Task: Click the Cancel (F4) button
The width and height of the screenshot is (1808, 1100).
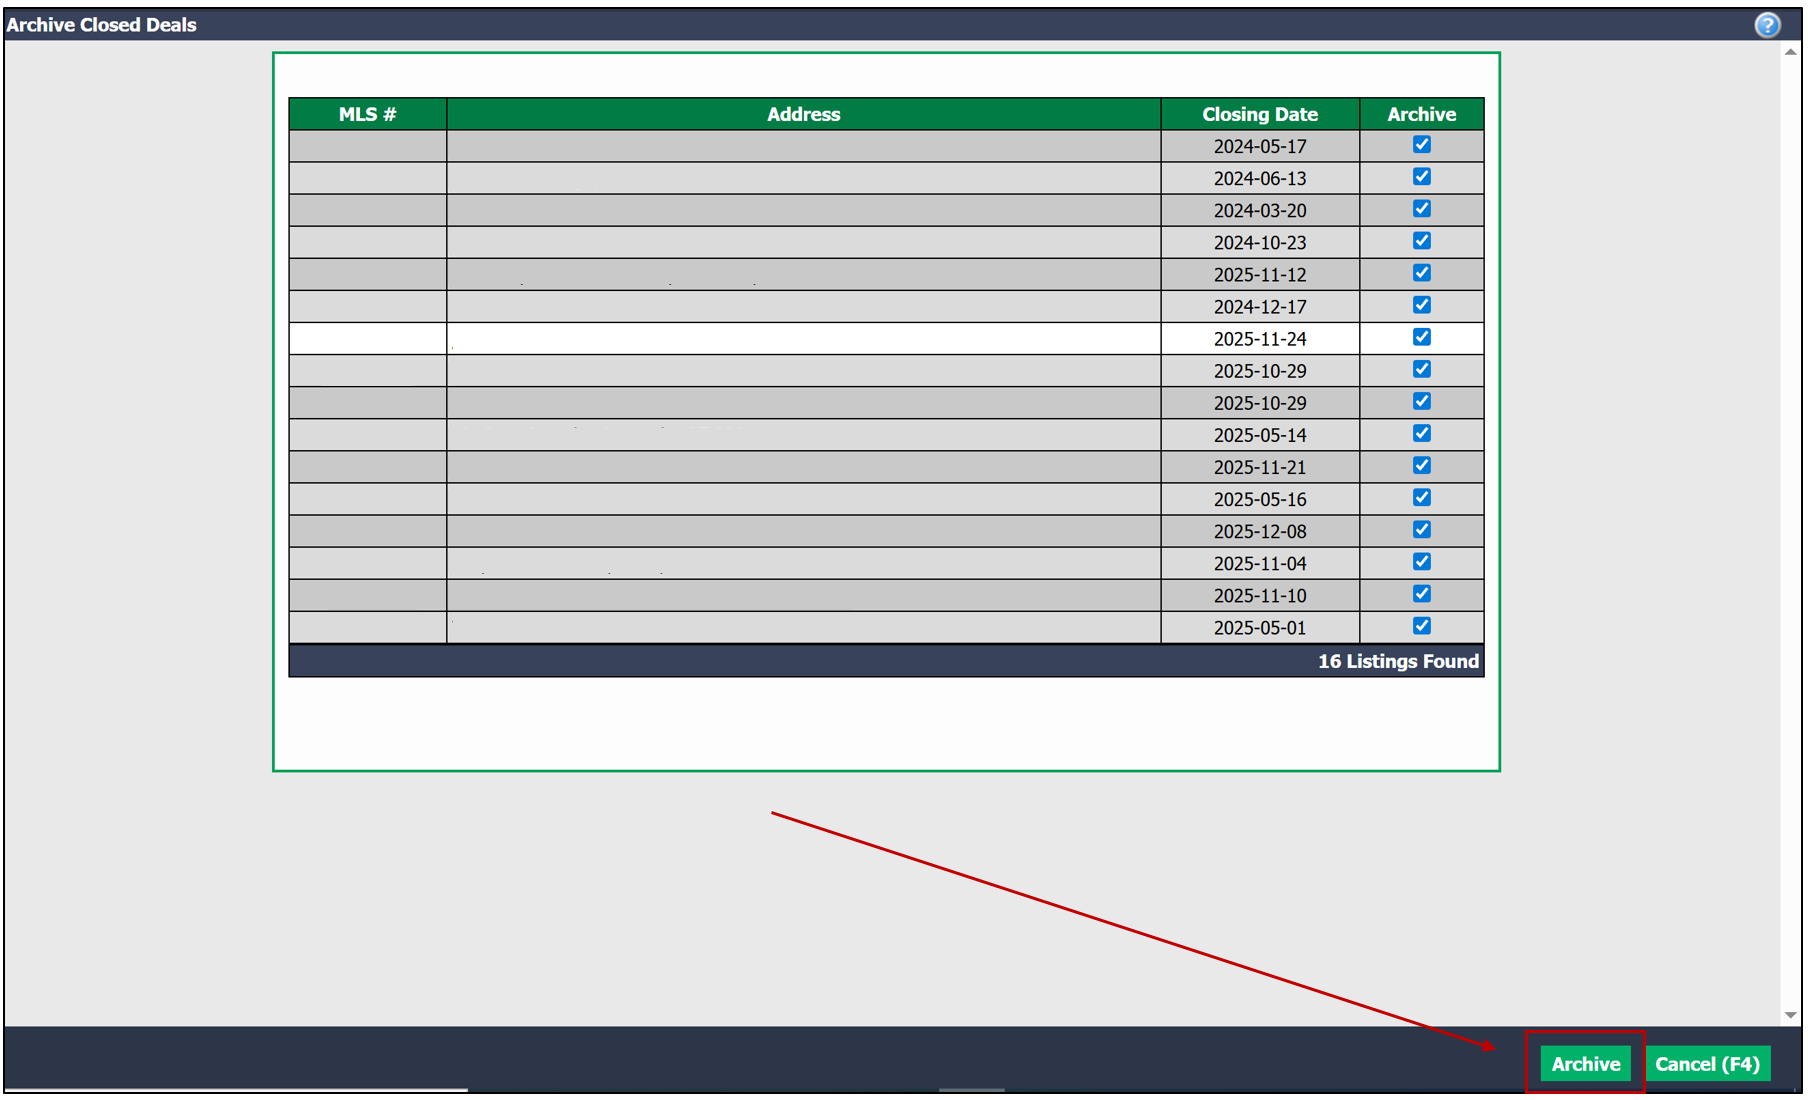Action: (x=1707, y=1064)
